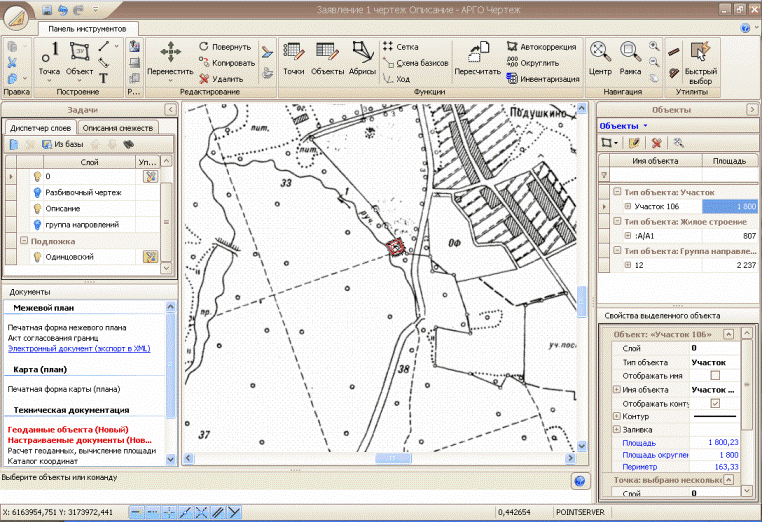Image resolution: width=762 pixels, height=522 pixels.
Task: Toggle visibility bulb of Разбивочный чертеж layer
Action: coord(37,192)
